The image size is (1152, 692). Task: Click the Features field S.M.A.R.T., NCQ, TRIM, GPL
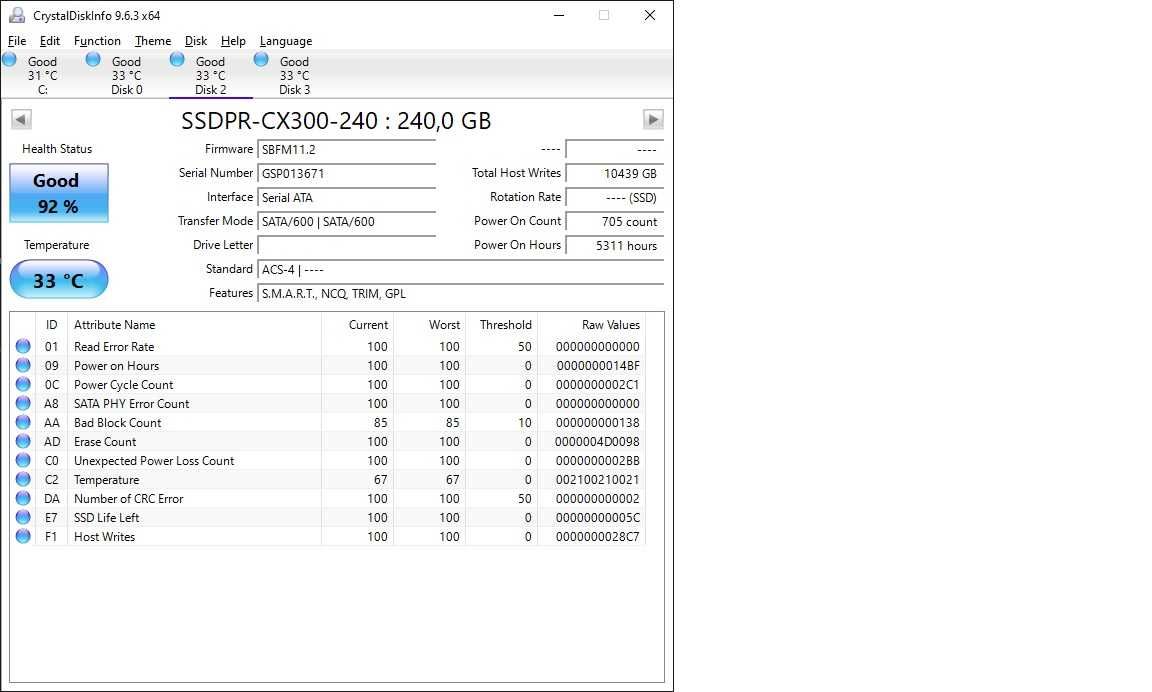click(x=461, y=294)
